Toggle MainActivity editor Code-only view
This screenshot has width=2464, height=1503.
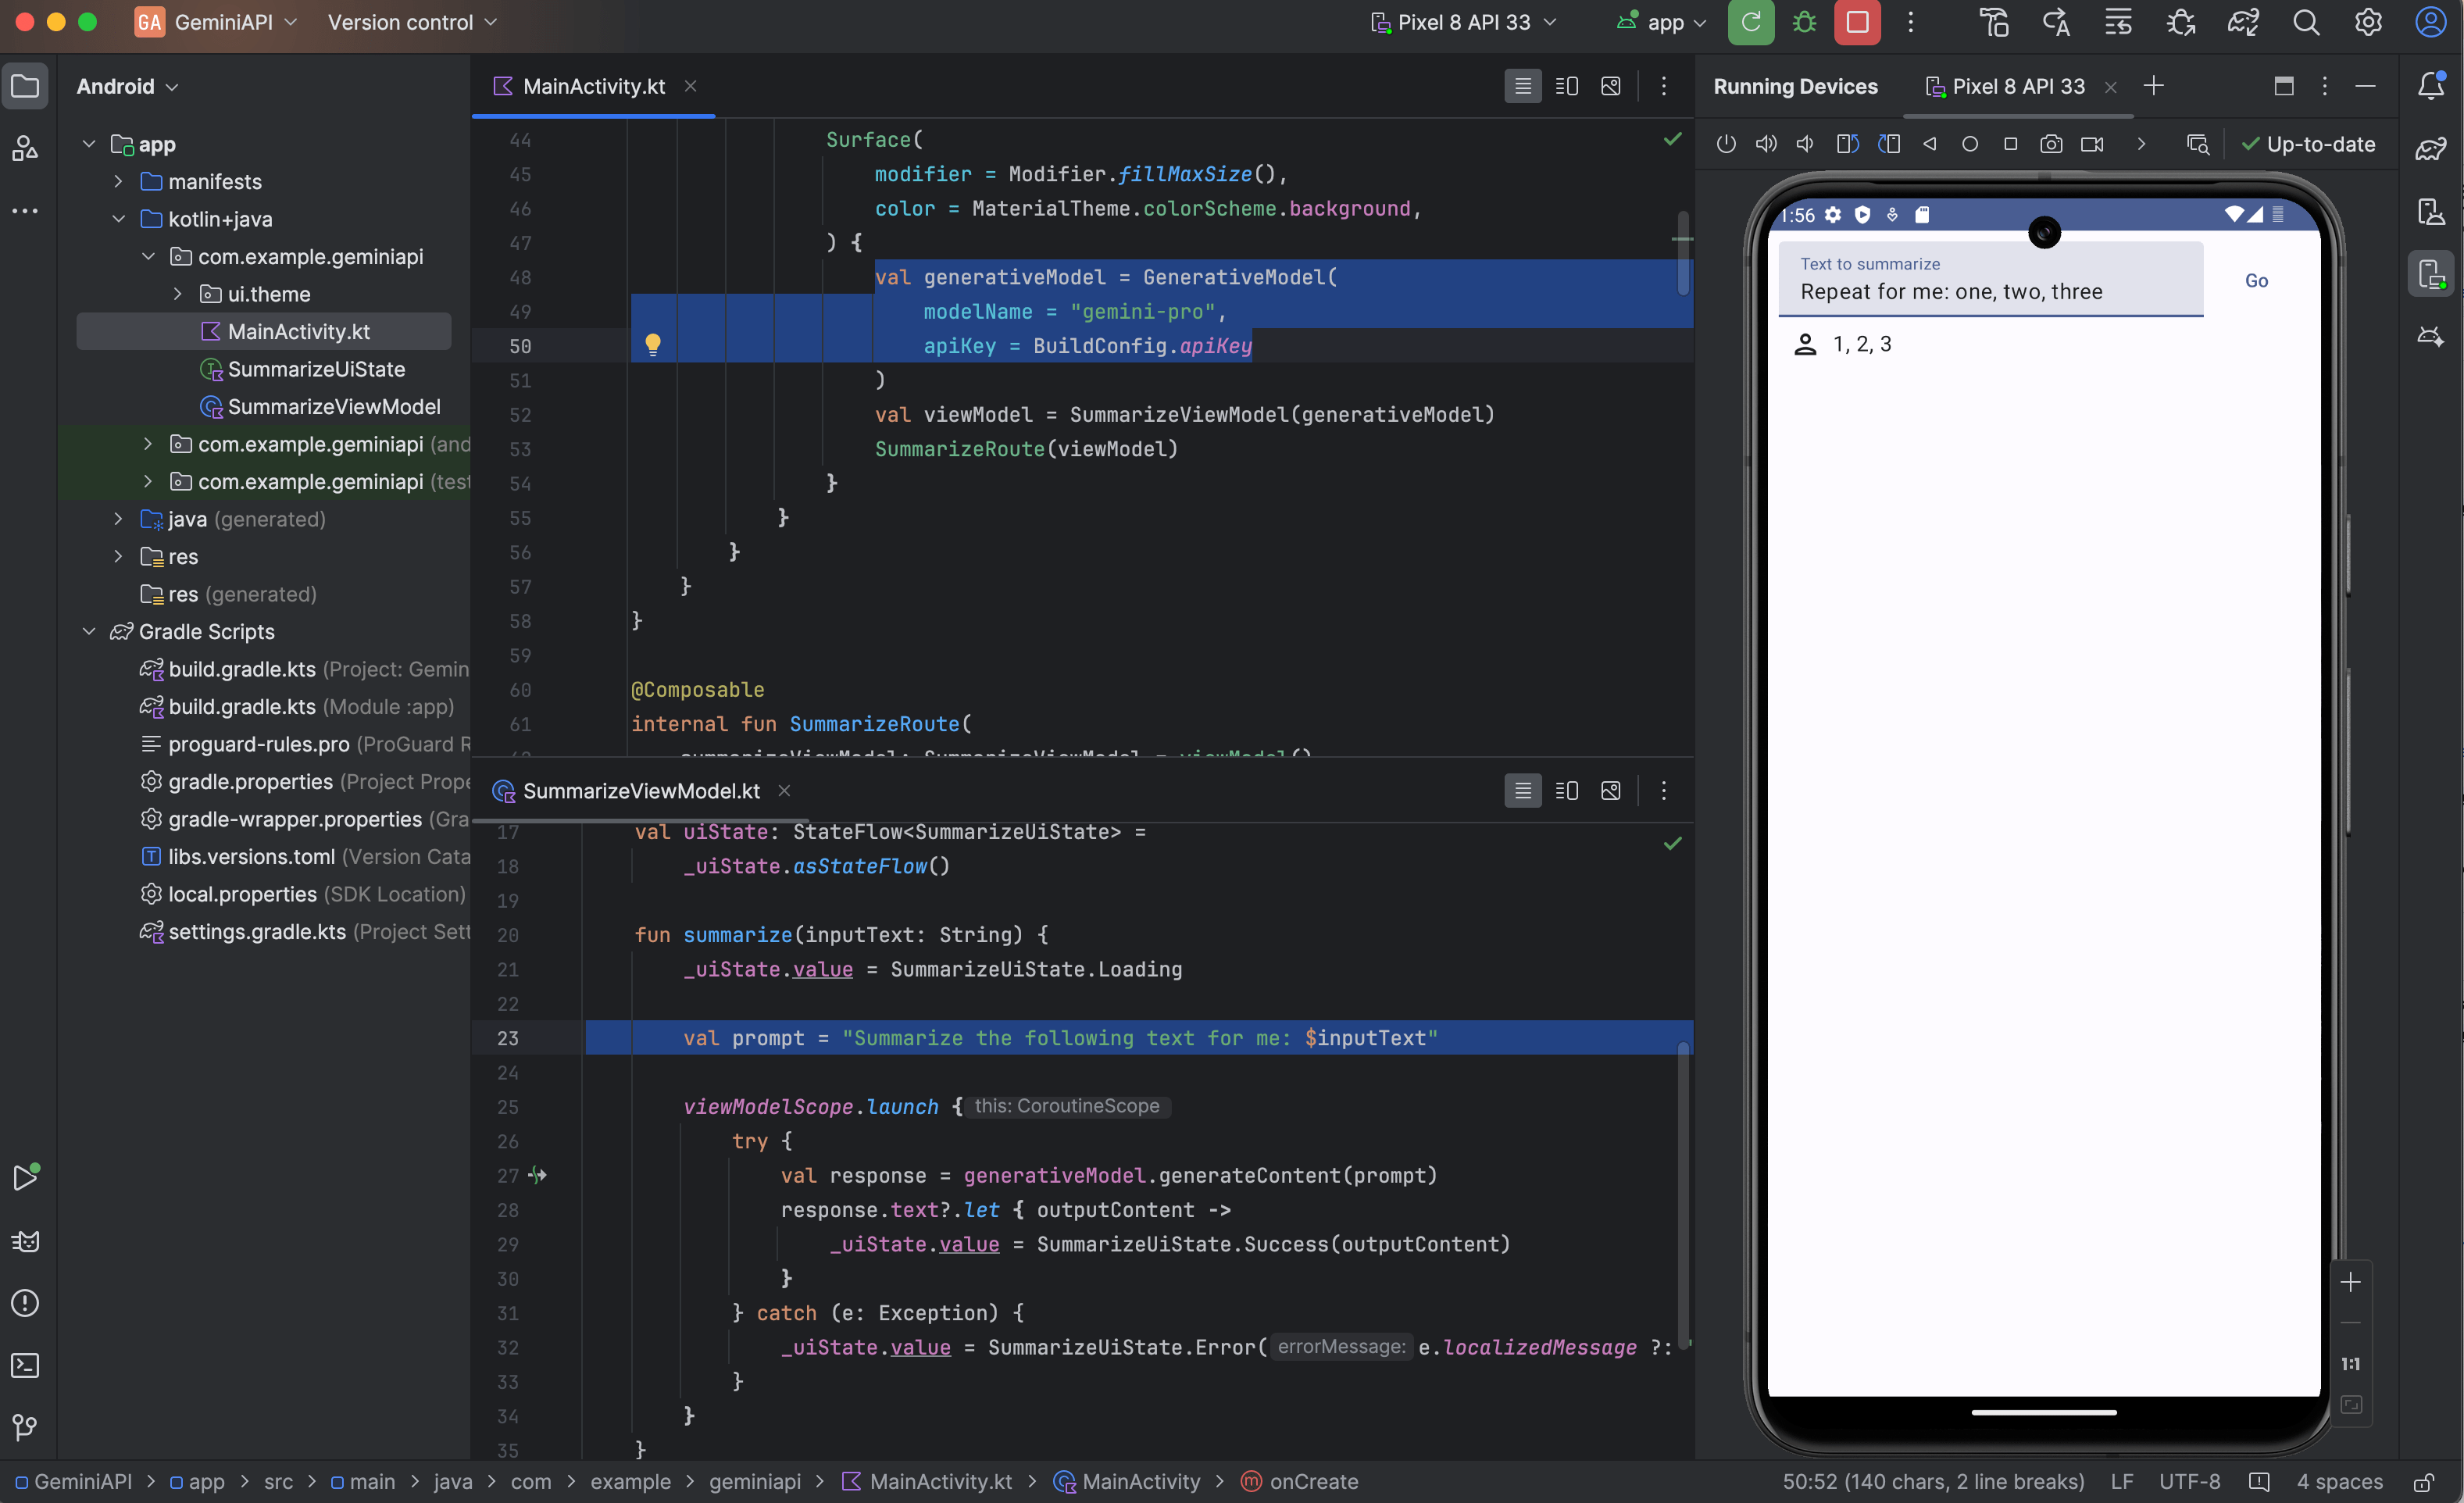click(1522, 87)
